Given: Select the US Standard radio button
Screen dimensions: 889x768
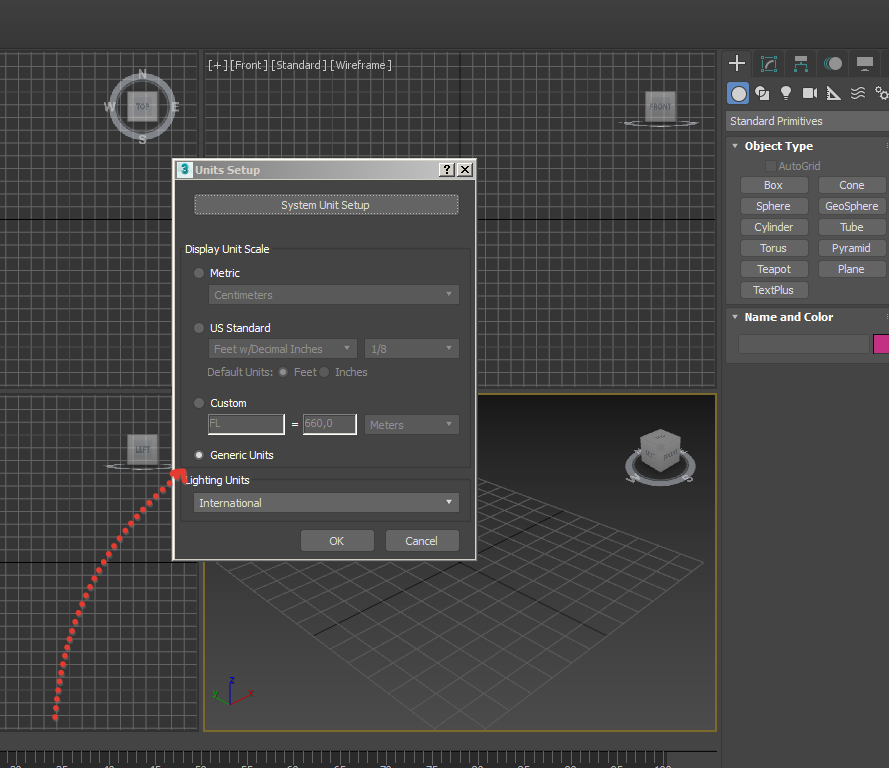Looking at the screenshot, I should [199, 328].
